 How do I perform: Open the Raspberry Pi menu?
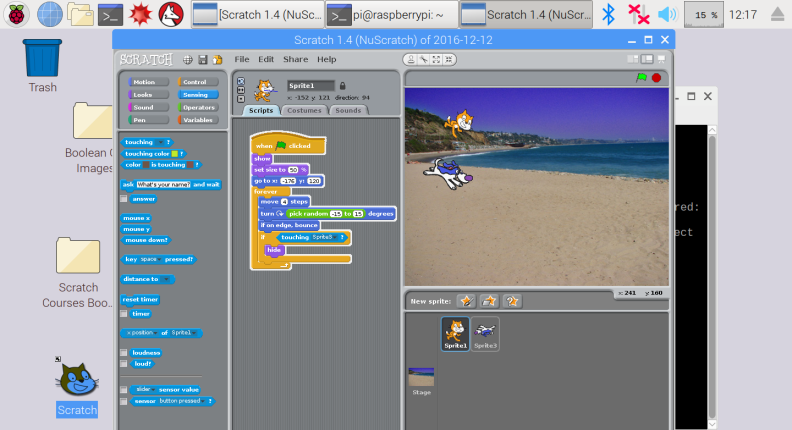(x=16, y=14)
